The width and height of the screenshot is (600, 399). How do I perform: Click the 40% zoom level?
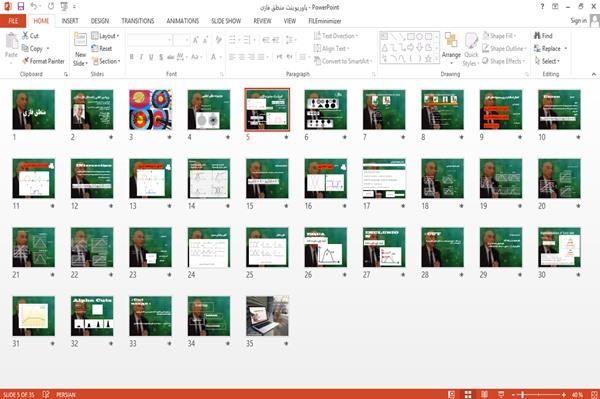click(577, 394)
